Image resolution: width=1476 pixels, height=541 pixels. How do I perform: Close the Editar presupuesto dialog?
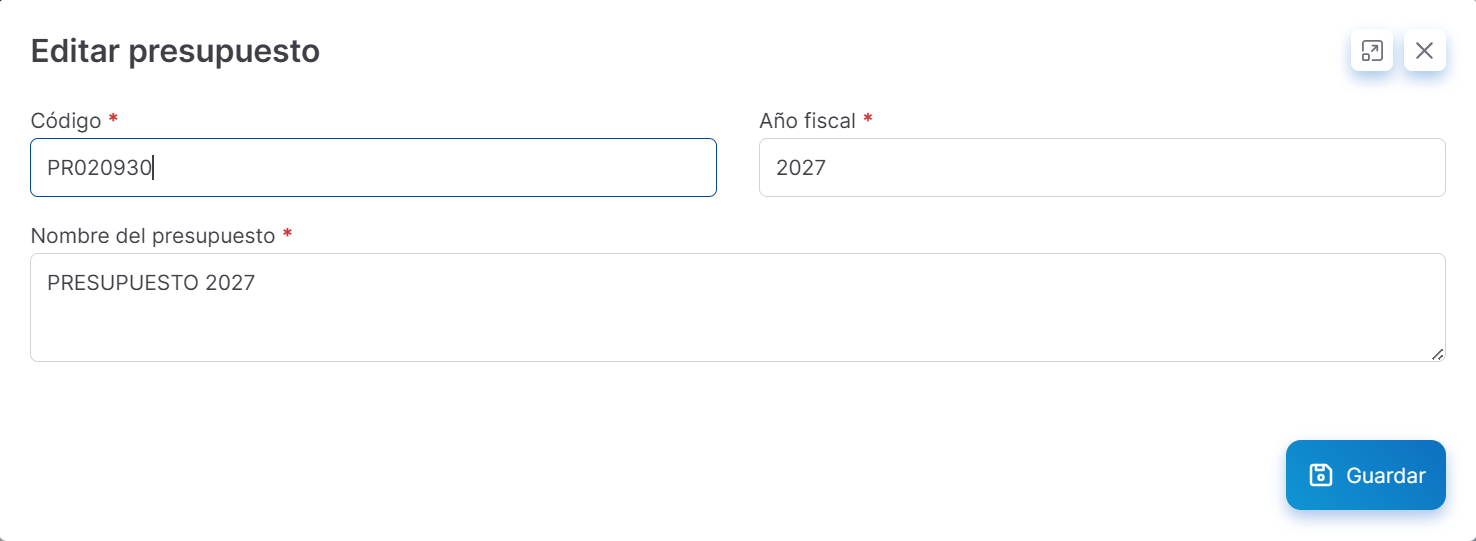click(x=1424, y=50)
